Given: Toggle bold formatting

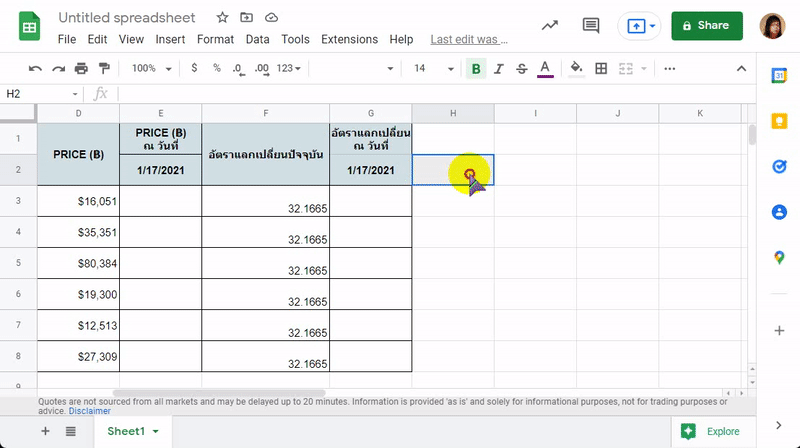Looking at the screenshot, I should pos(476,68).
